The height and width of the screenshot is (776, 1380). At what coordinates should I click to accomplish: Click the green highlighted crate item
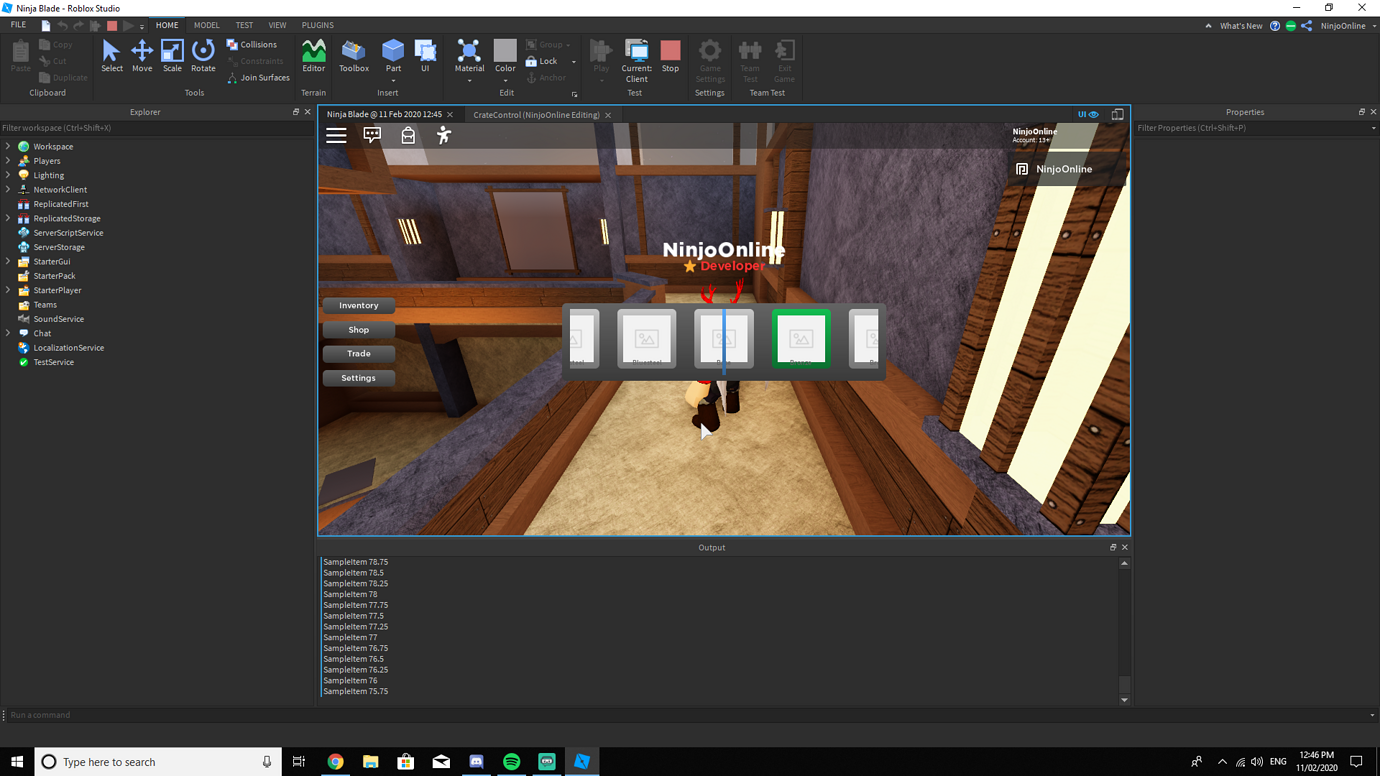(x=801, y=338)
